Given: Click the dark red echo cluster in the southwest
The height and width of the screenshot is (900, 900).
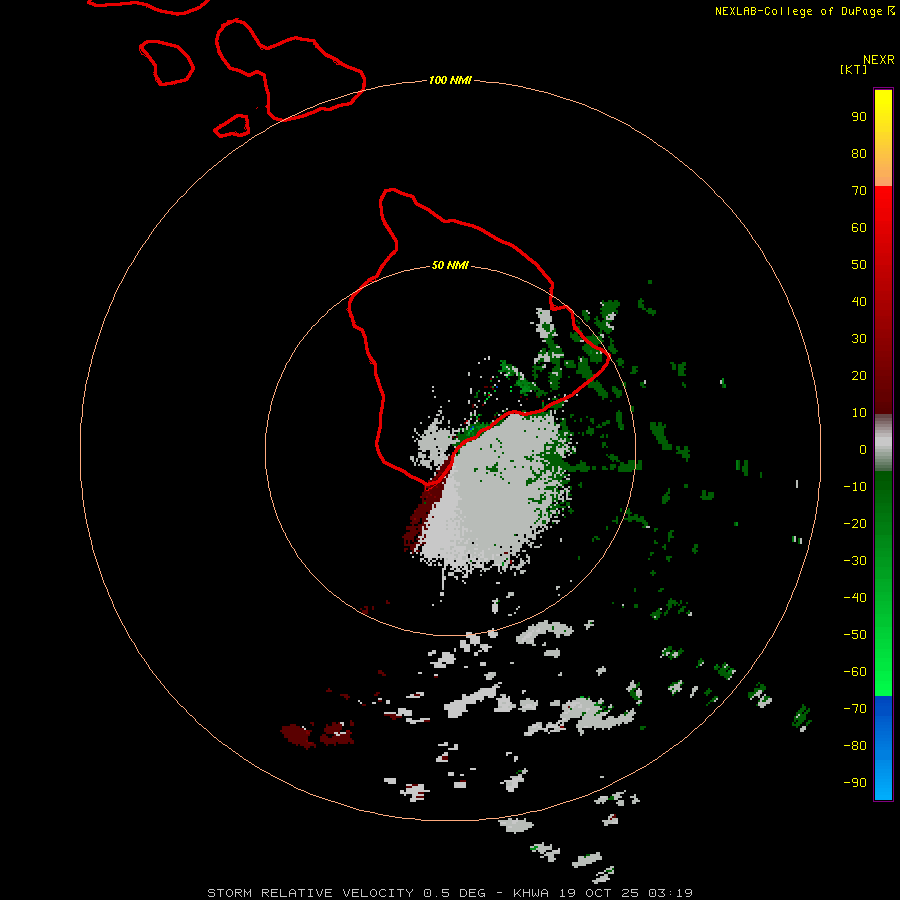Looking at the screenshot, I should pos(317,735).
